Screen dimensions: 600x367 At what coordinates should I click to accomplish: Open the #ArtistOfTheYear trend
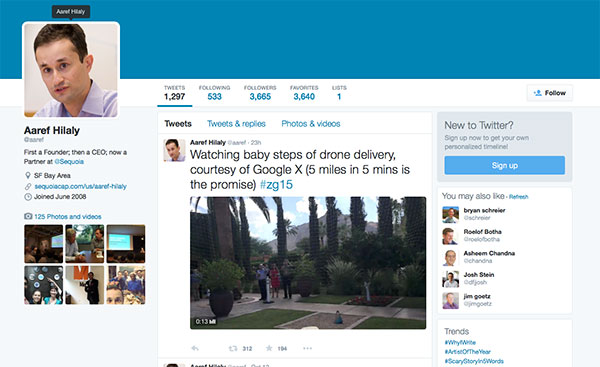[x=467, y=352]
